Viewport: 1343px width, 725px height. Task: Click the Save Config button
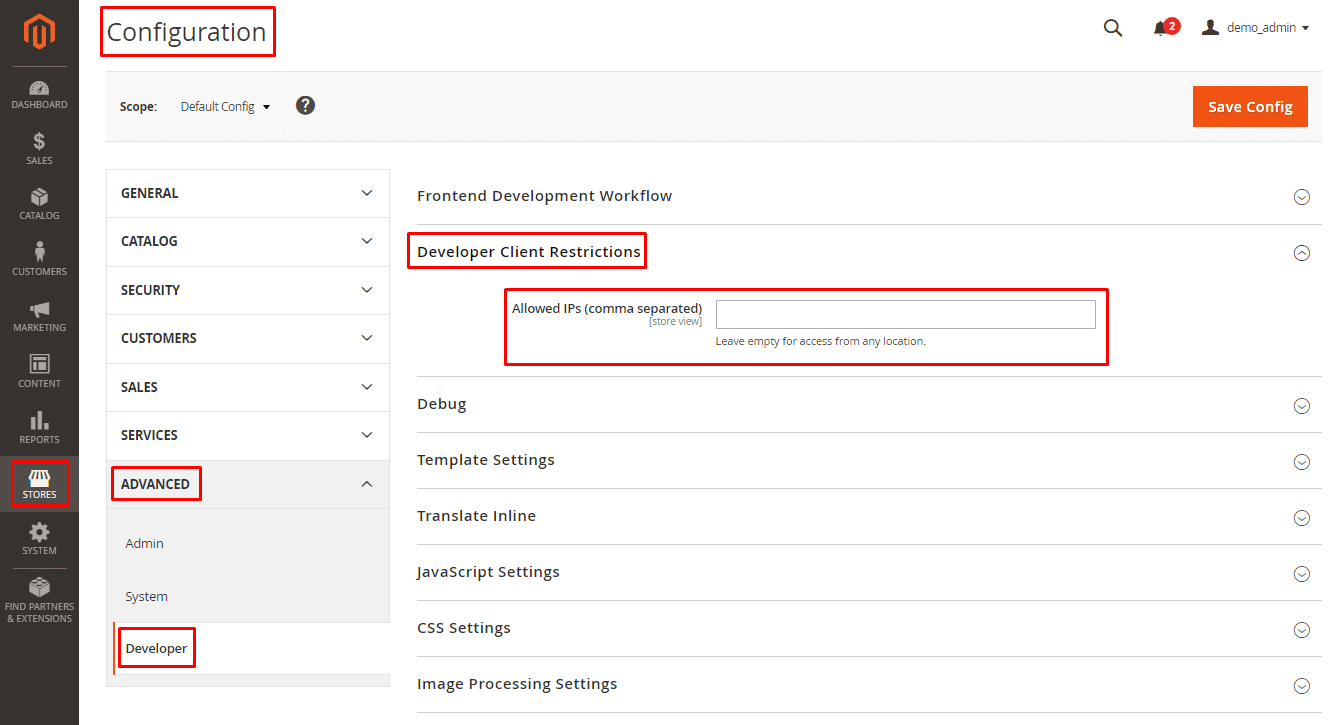1250,107
